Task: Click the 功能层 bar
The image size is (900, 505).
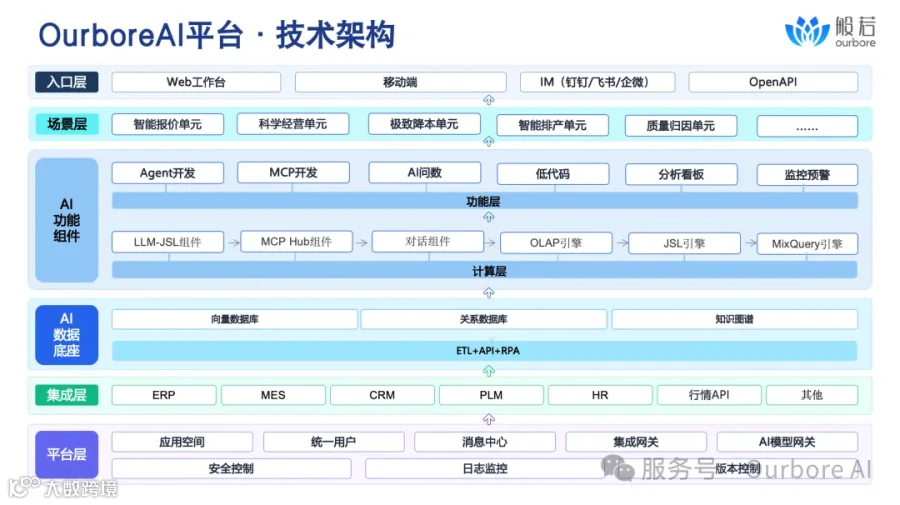Action: coord(485,201)
